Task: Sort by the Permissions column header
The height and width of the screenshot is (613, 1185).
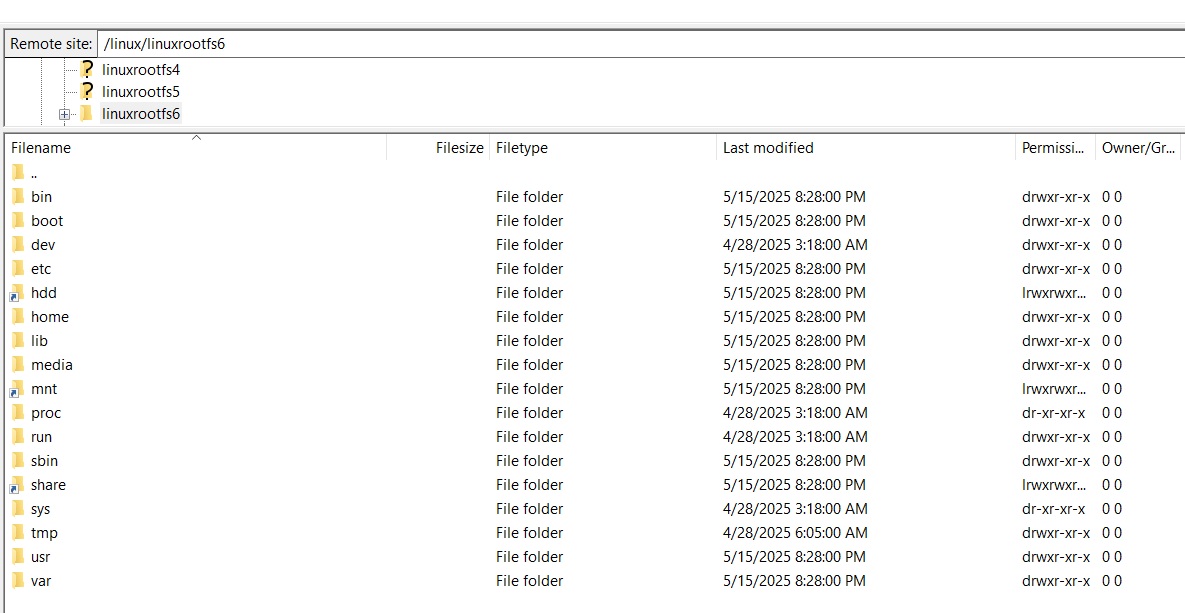Action: click(1056, 148)
